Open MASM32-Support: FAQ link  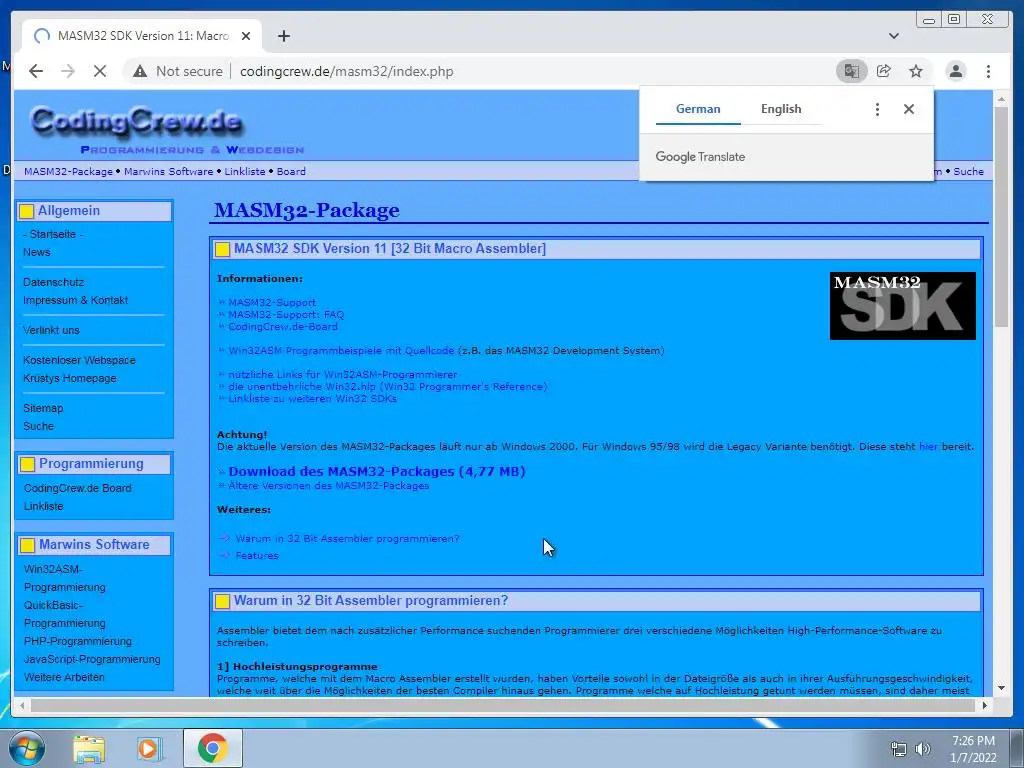286,314
